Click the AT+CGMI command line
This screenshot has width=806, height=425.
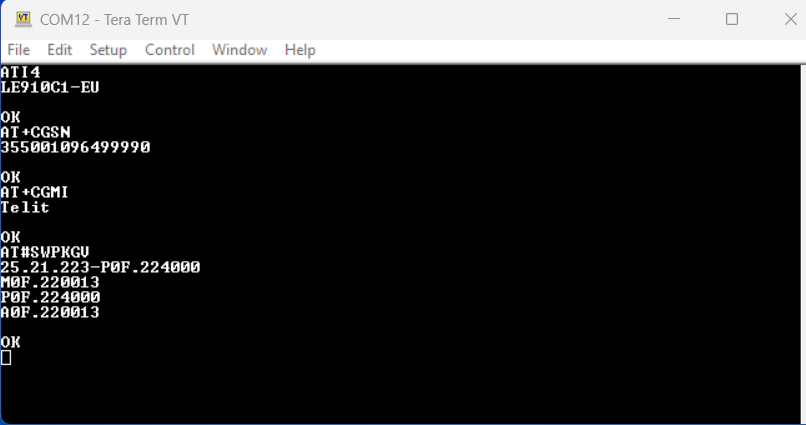[34, 192]
